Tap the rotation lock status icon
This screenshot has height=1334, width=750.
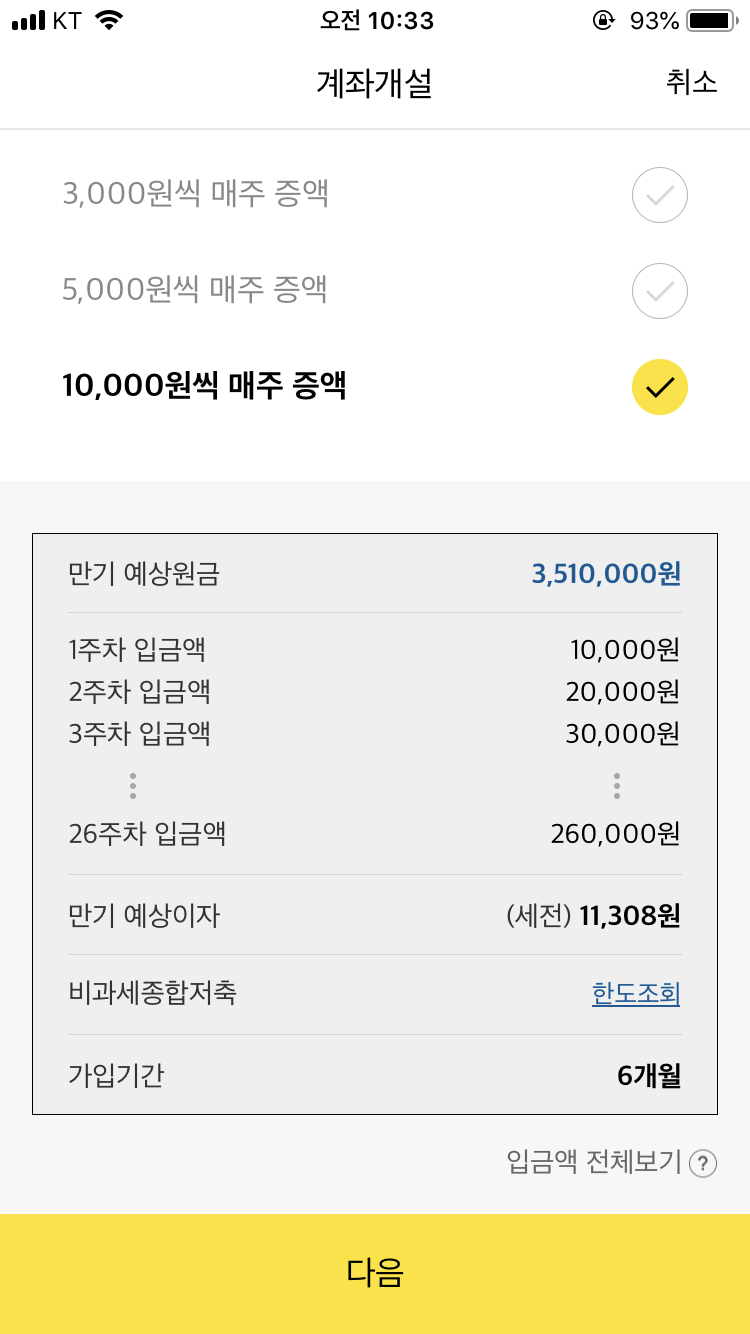point(603,20)
